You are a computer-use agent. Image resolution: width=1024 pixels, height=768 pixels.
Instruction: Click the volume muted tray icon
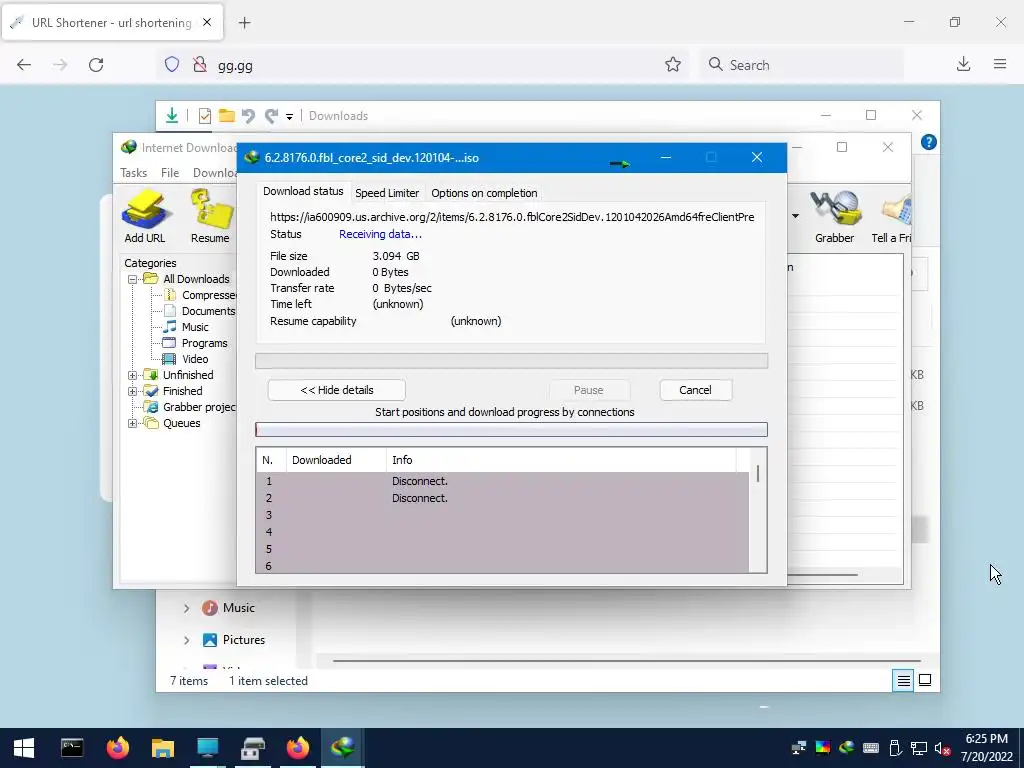click(x=942, y=749)
